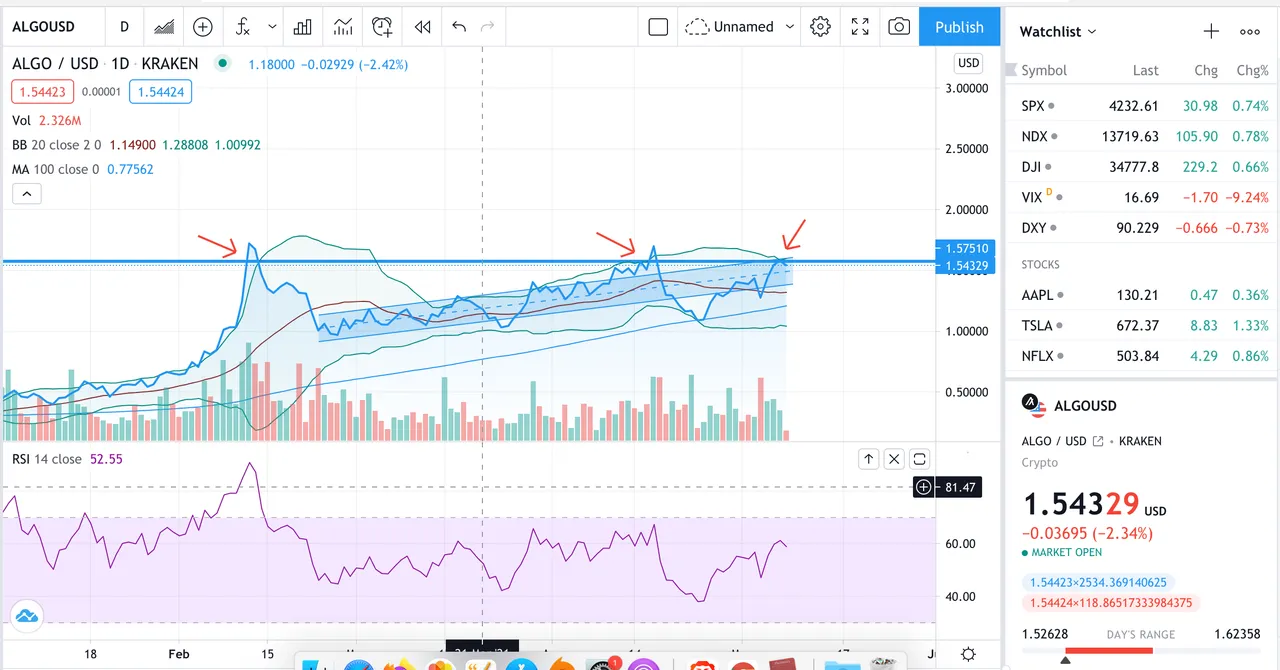Take a chart snapshot with the camera
Viewport: 1280px width, 670px height.
click(899, 27)
